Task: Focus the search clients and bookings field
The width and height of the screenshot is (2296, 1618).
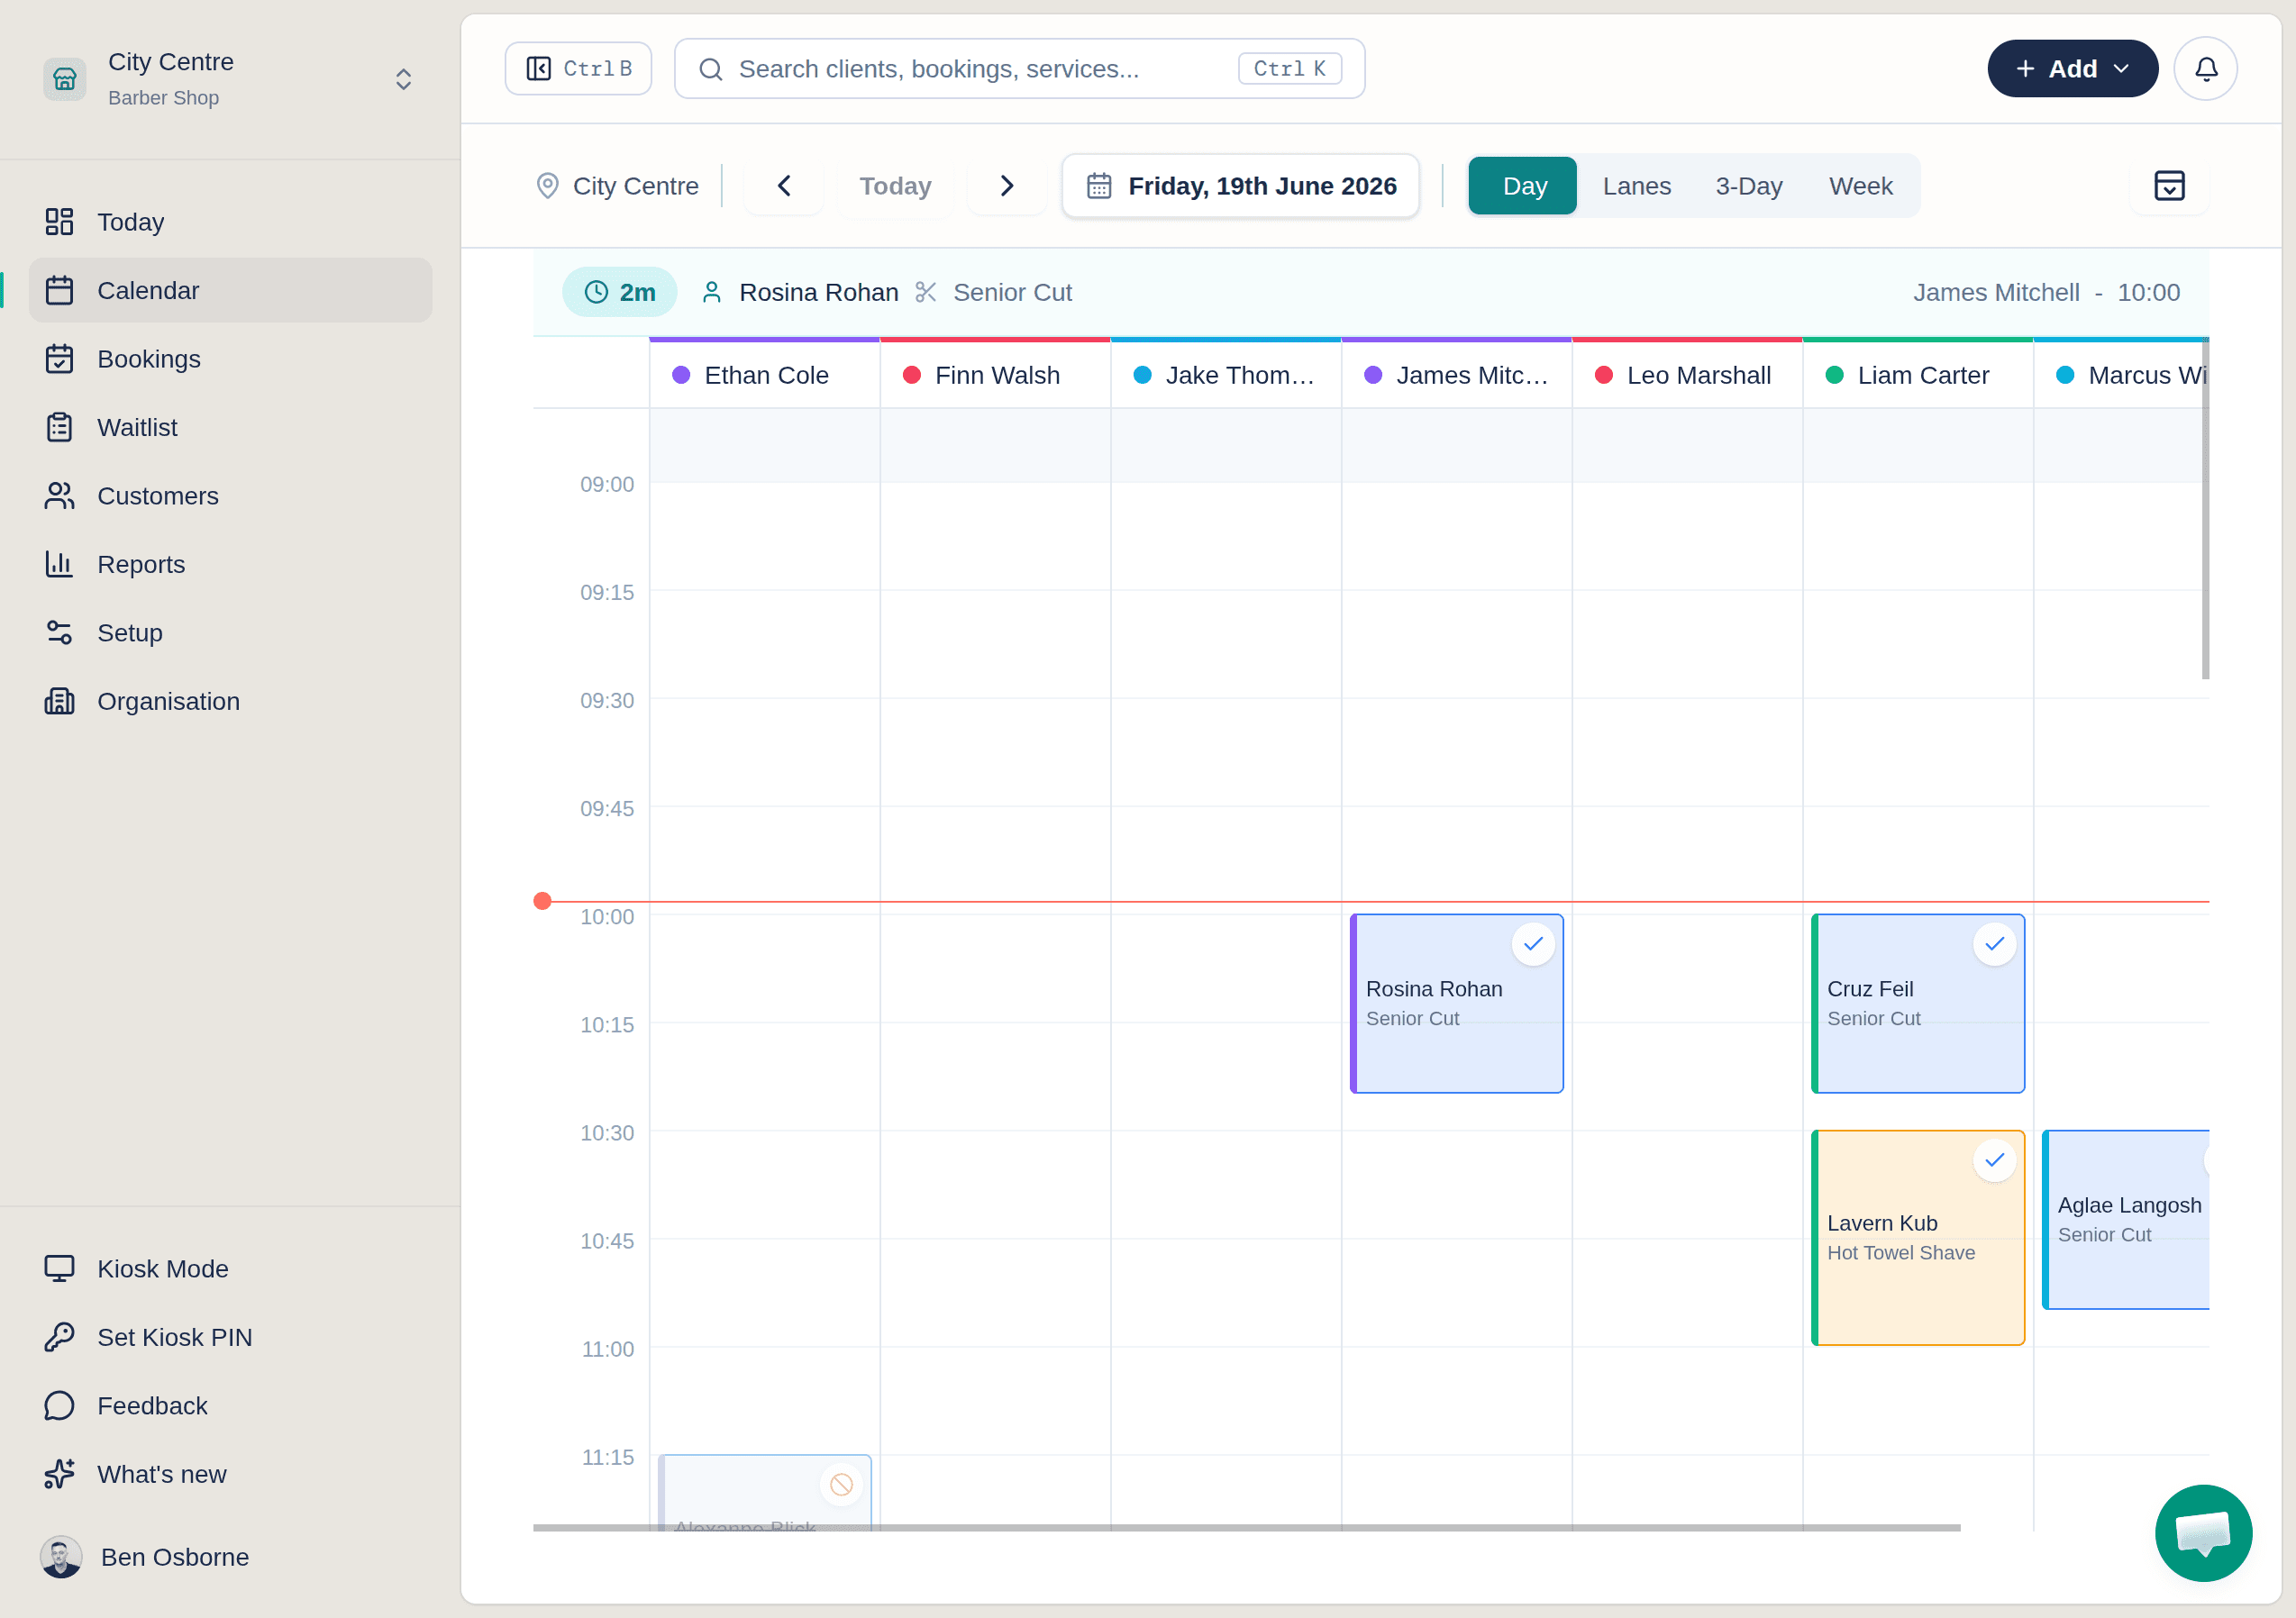Action: click(x=1019, y=69)
